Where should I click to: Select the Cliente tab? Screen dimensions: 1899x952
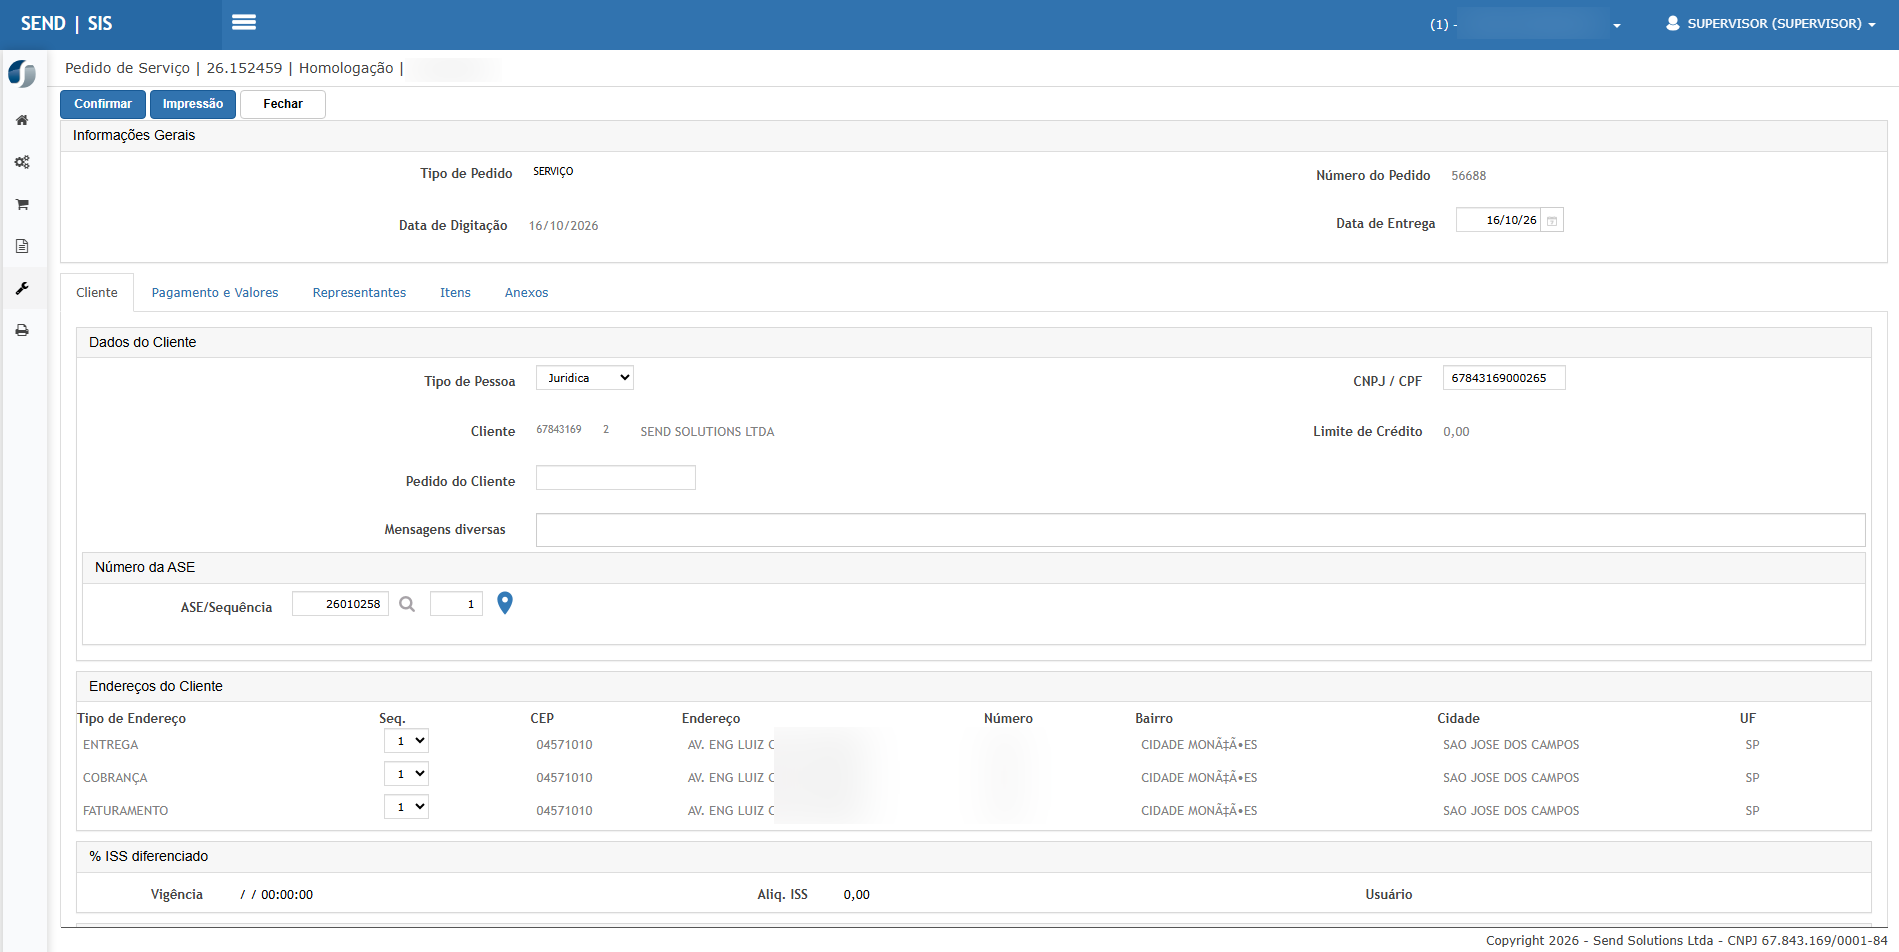pos(97,293)
